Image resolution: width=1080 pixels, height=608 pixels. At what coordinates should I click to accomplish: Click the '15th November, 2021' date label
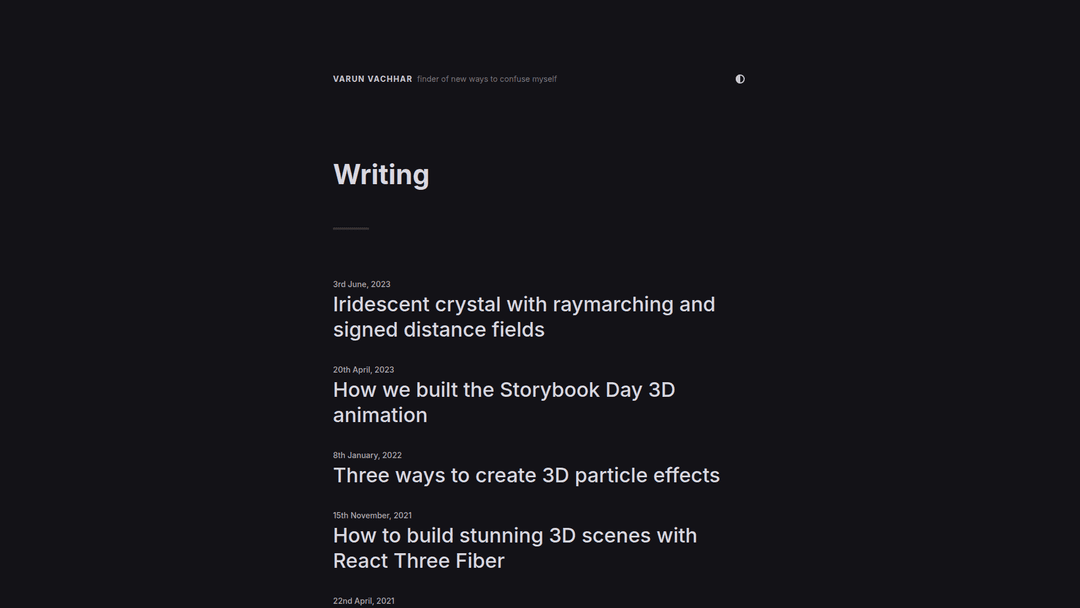(x=372, y=516)
